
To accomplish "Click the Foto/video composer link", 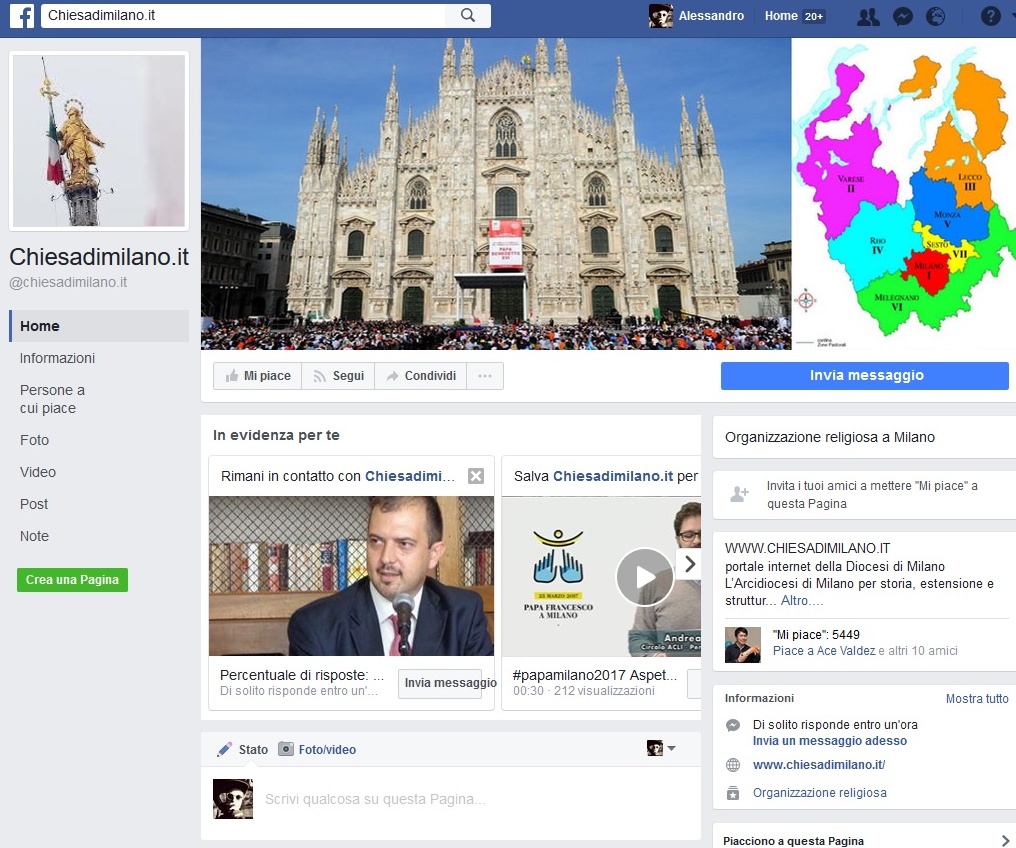I will 327,750.
